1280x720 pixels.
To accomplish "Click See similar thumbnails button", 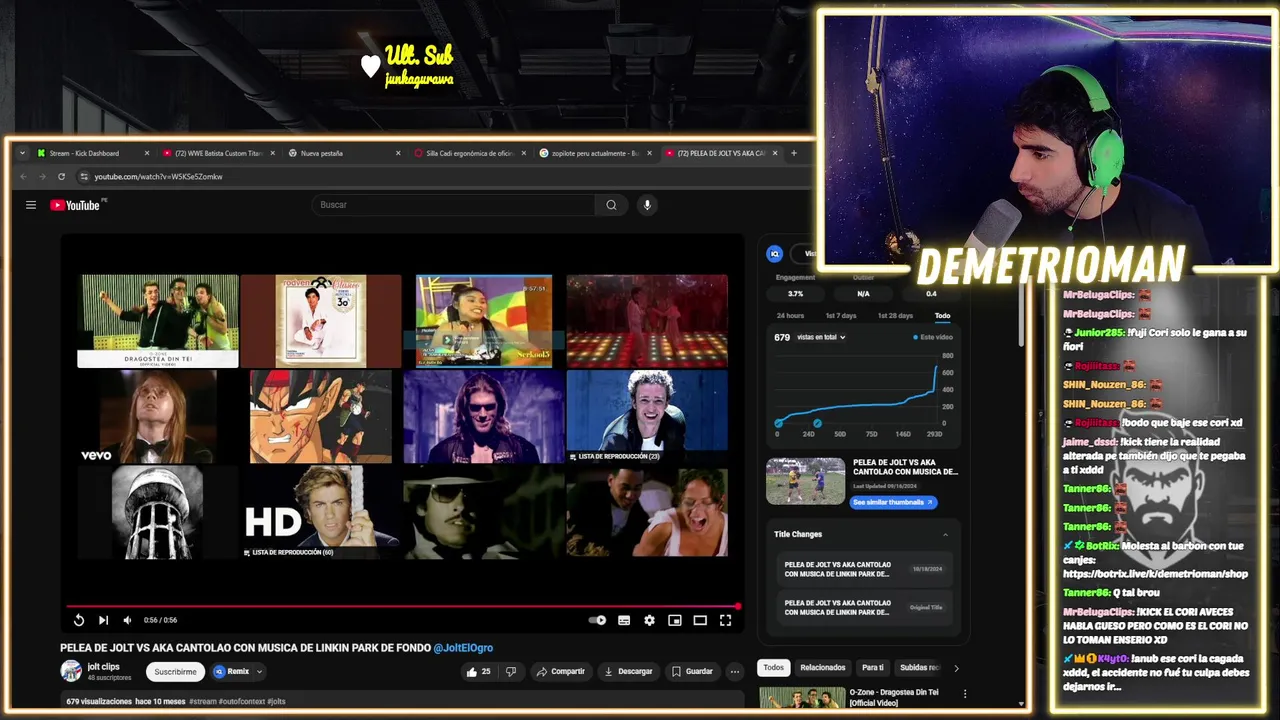I will tap(893, 502).
